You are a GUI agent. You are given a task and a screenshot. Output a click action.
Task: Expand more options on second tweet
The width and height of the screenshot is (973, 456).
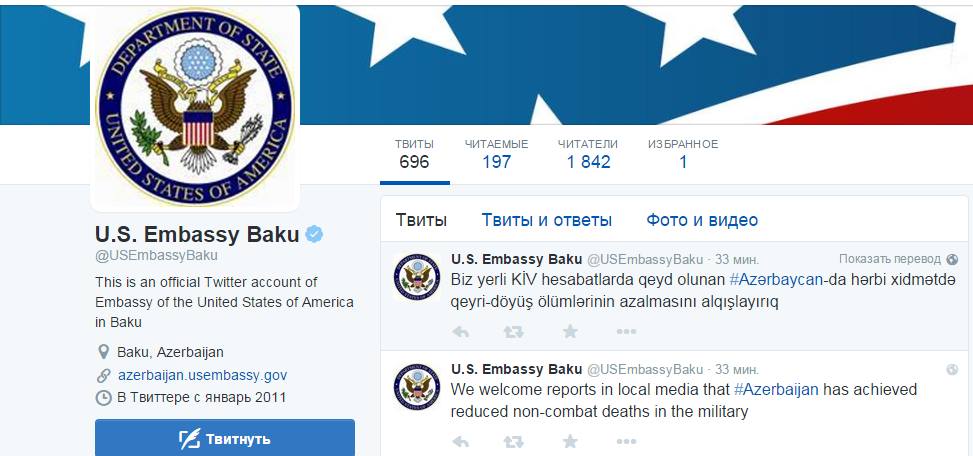(x=626, y=442)
